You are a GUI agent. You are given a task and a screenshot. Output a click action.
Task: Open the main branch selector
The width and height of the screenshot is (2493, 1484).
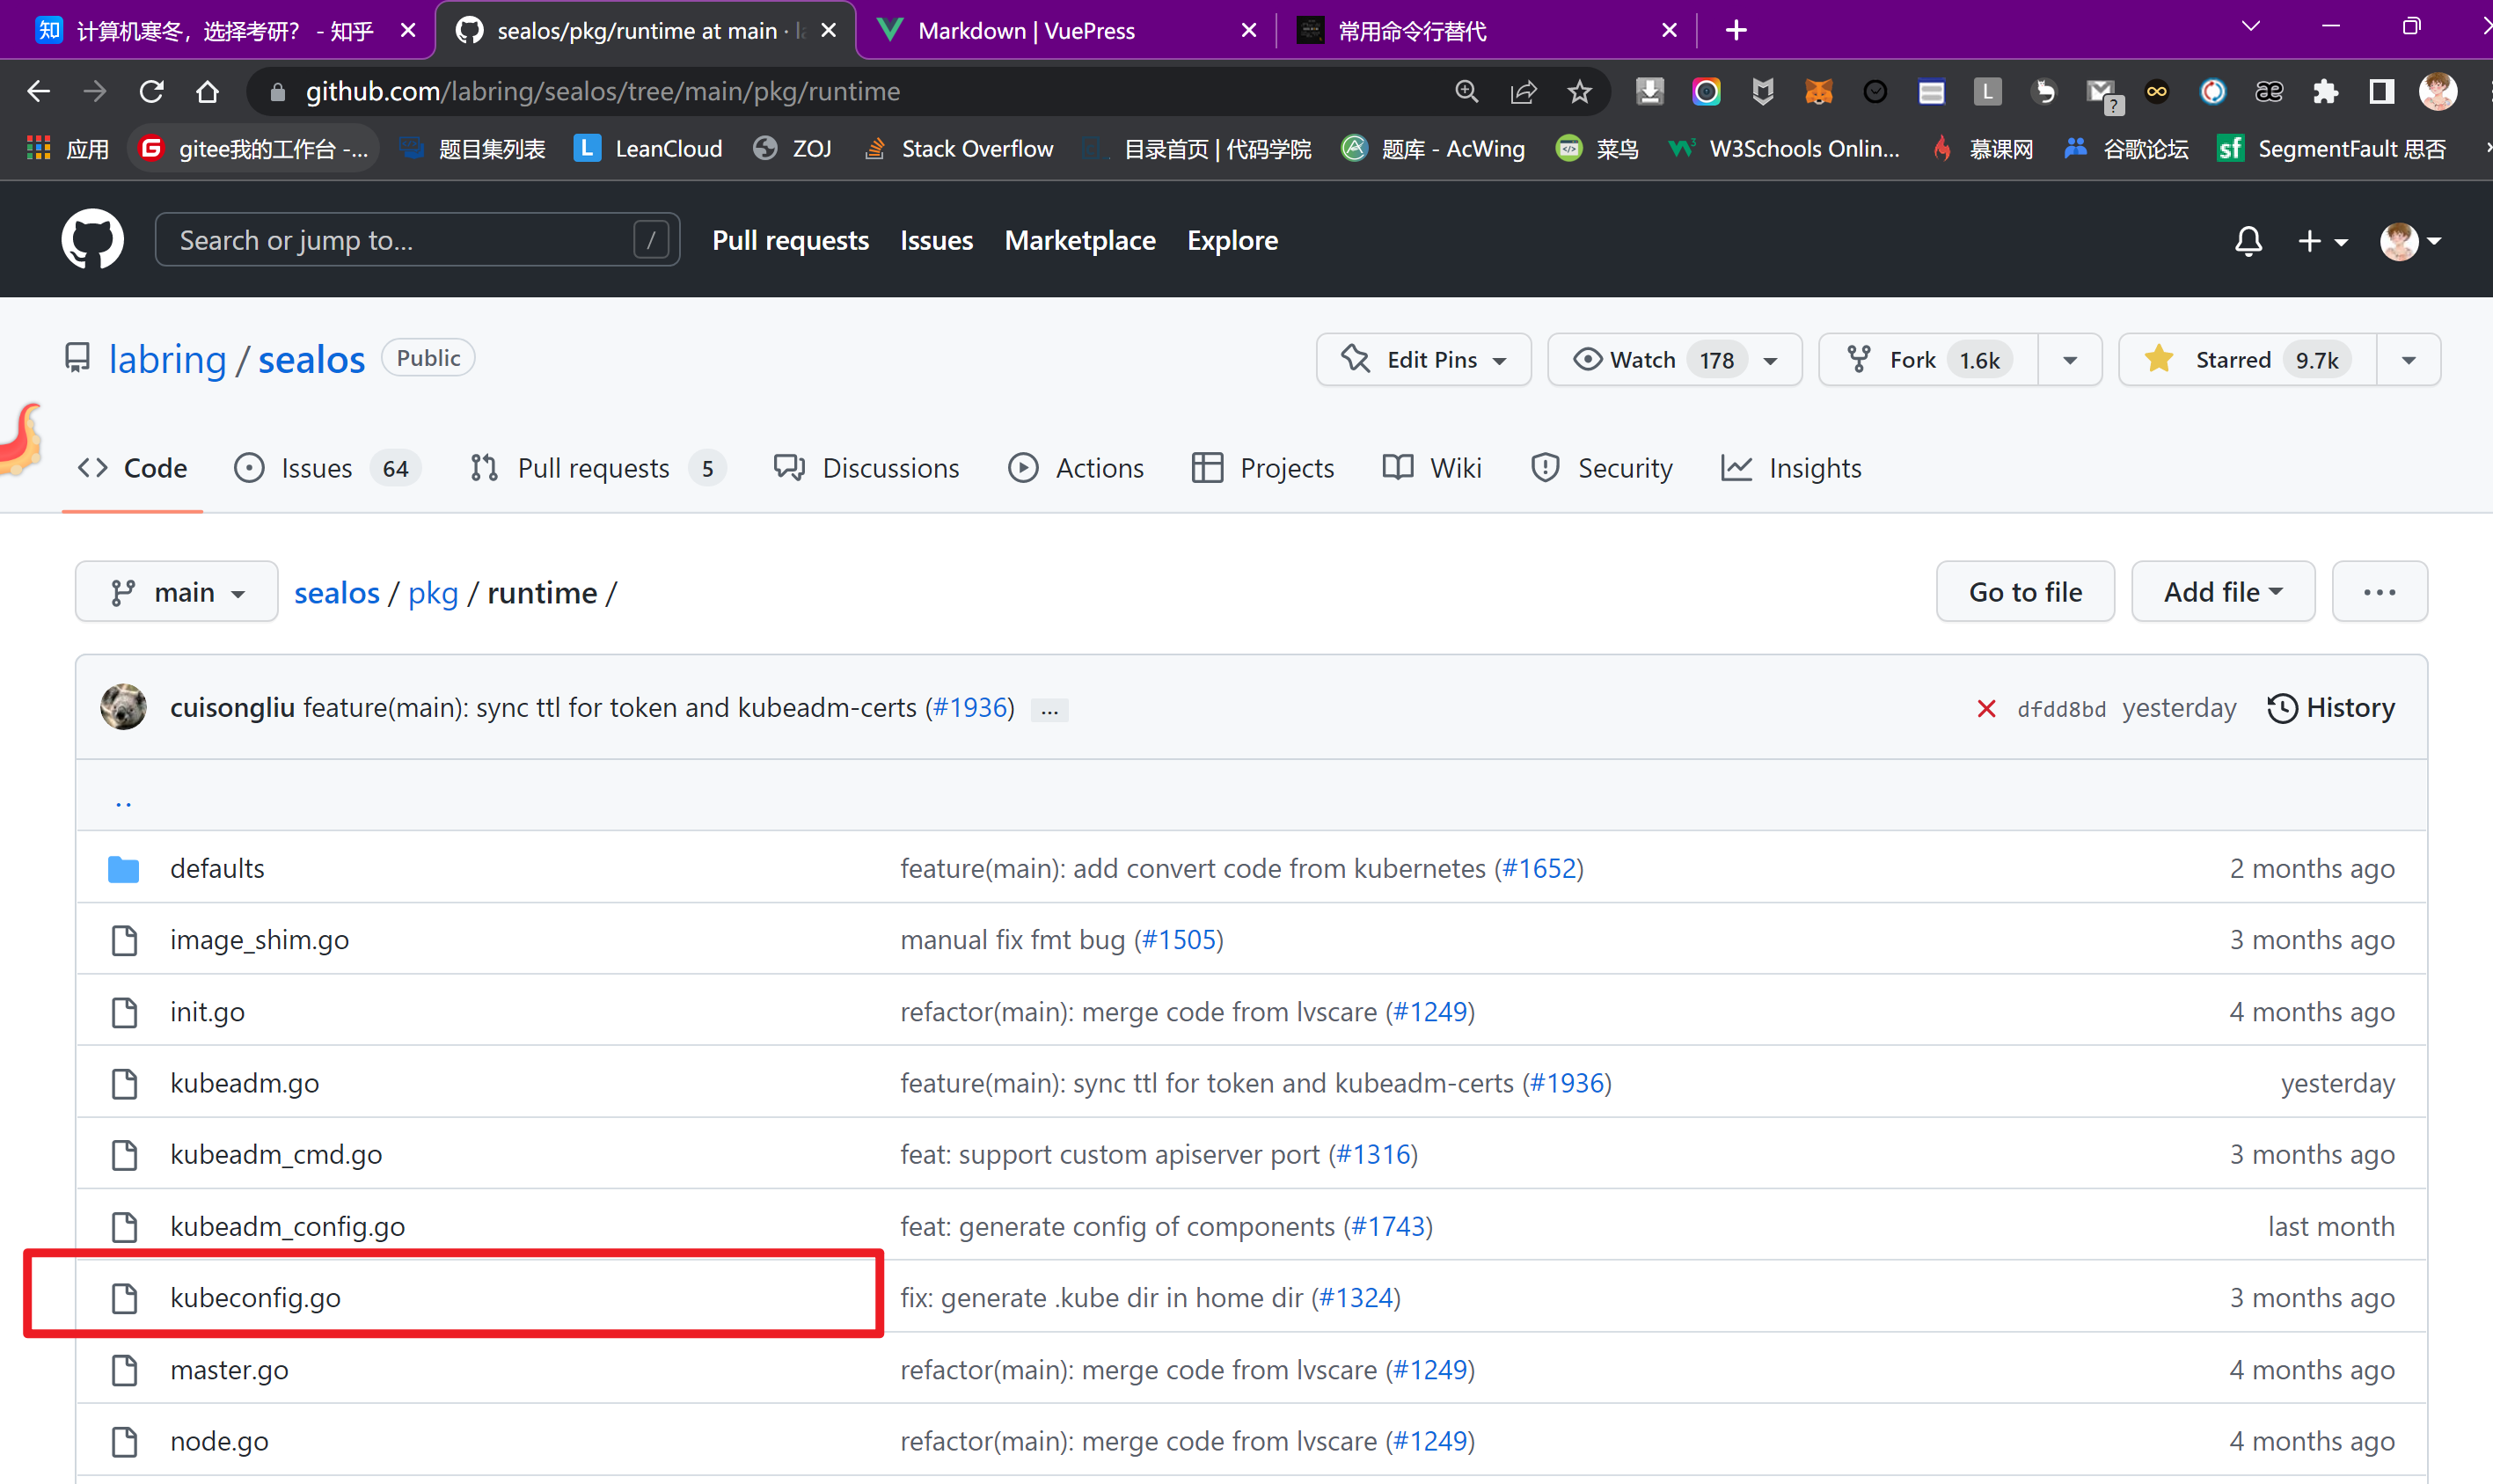(176, 592)
